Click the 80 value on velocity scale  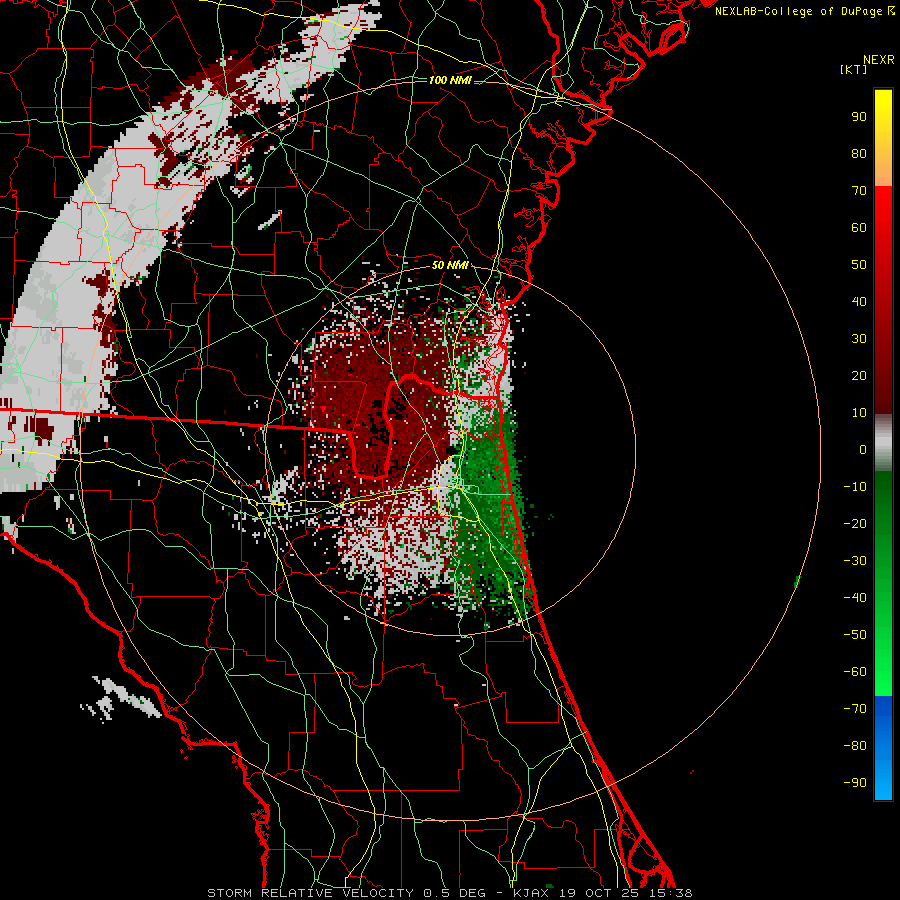(x=859, y=154)
